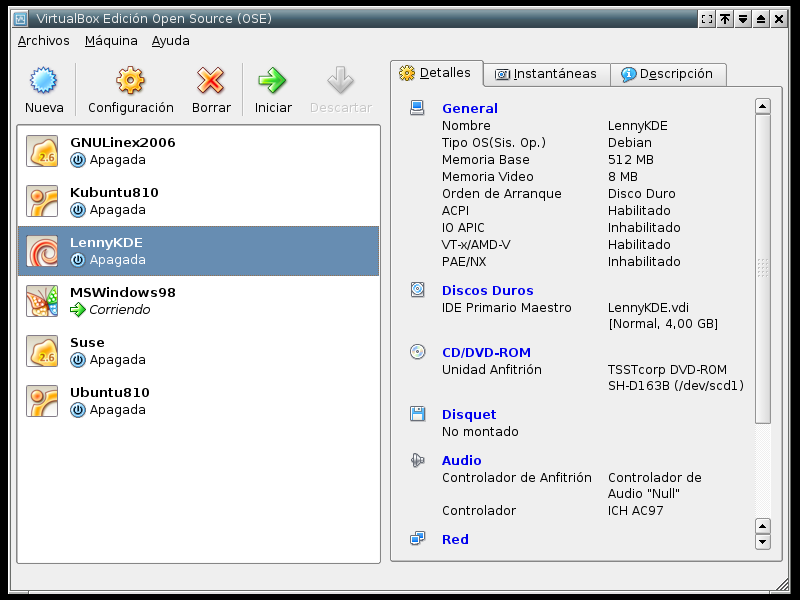Open the Archivos menu

pos(44,41)
